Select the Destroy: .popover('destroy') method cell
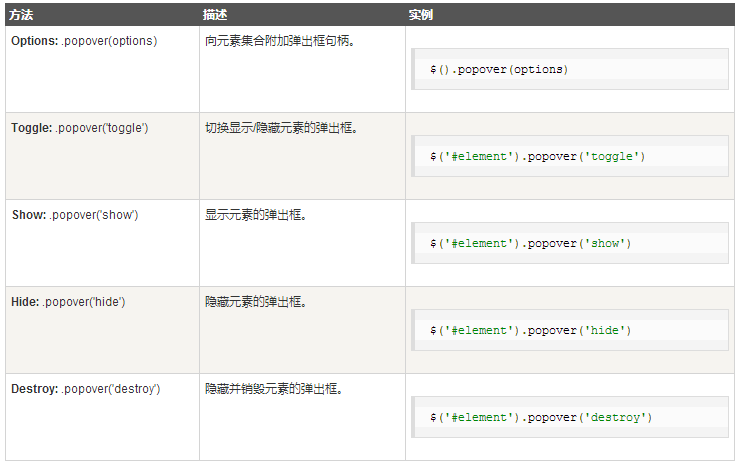Screen dimensions: 738x467 tap(102, 417)
